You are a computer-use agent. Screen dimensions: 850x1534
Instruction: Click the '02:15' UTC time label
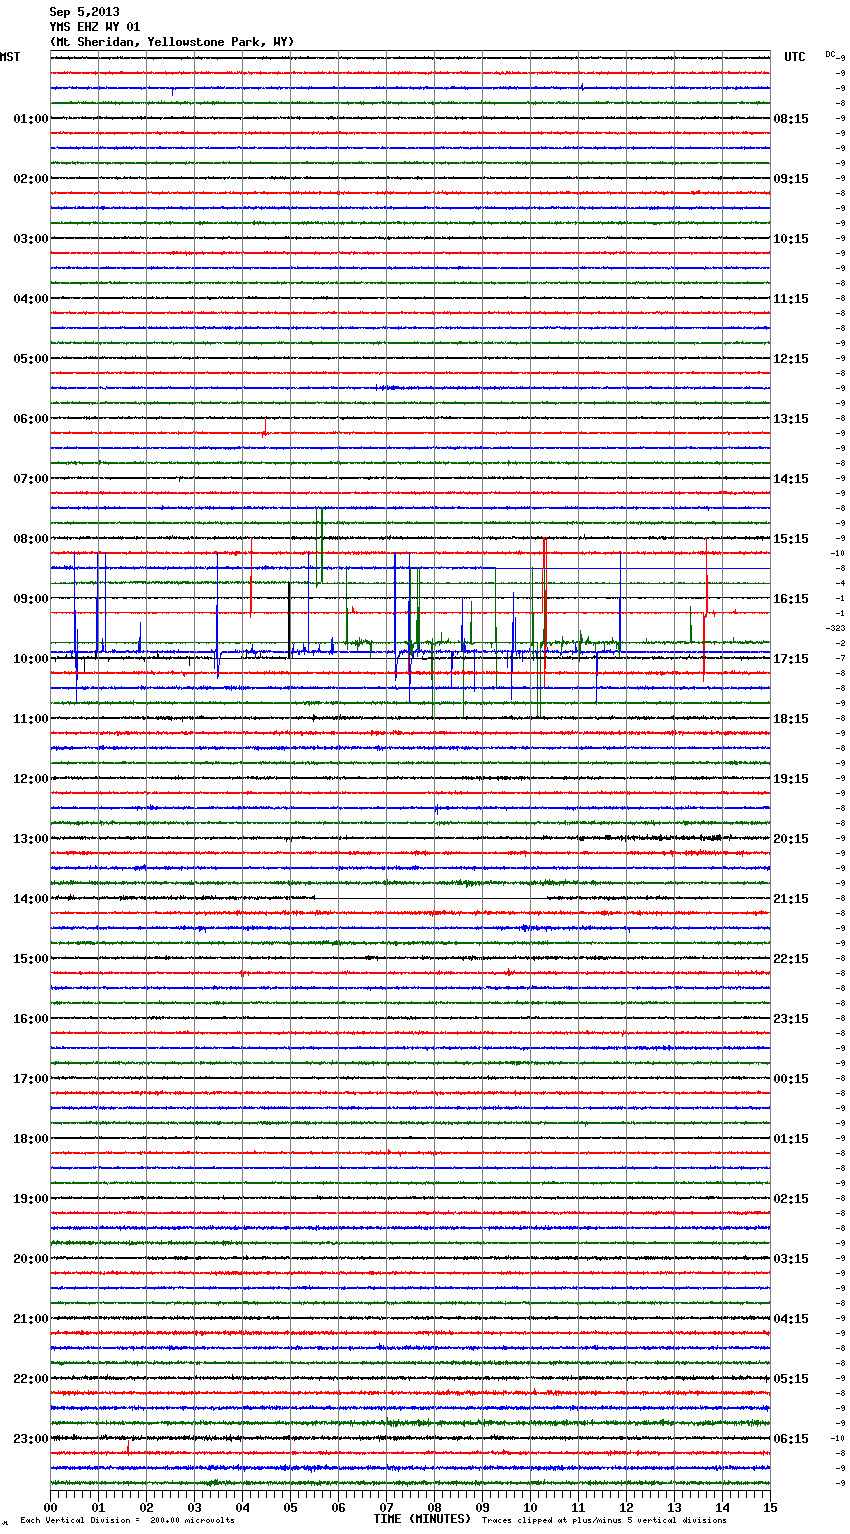click(x=791, y=1199)
